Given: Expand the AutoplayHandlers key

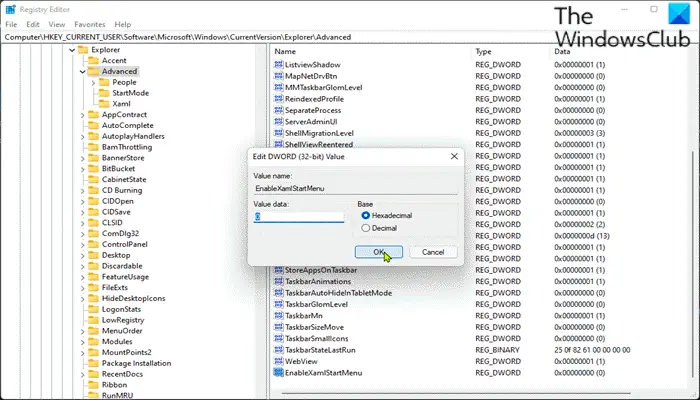Looking at the screenshot, I should (83, 137).
